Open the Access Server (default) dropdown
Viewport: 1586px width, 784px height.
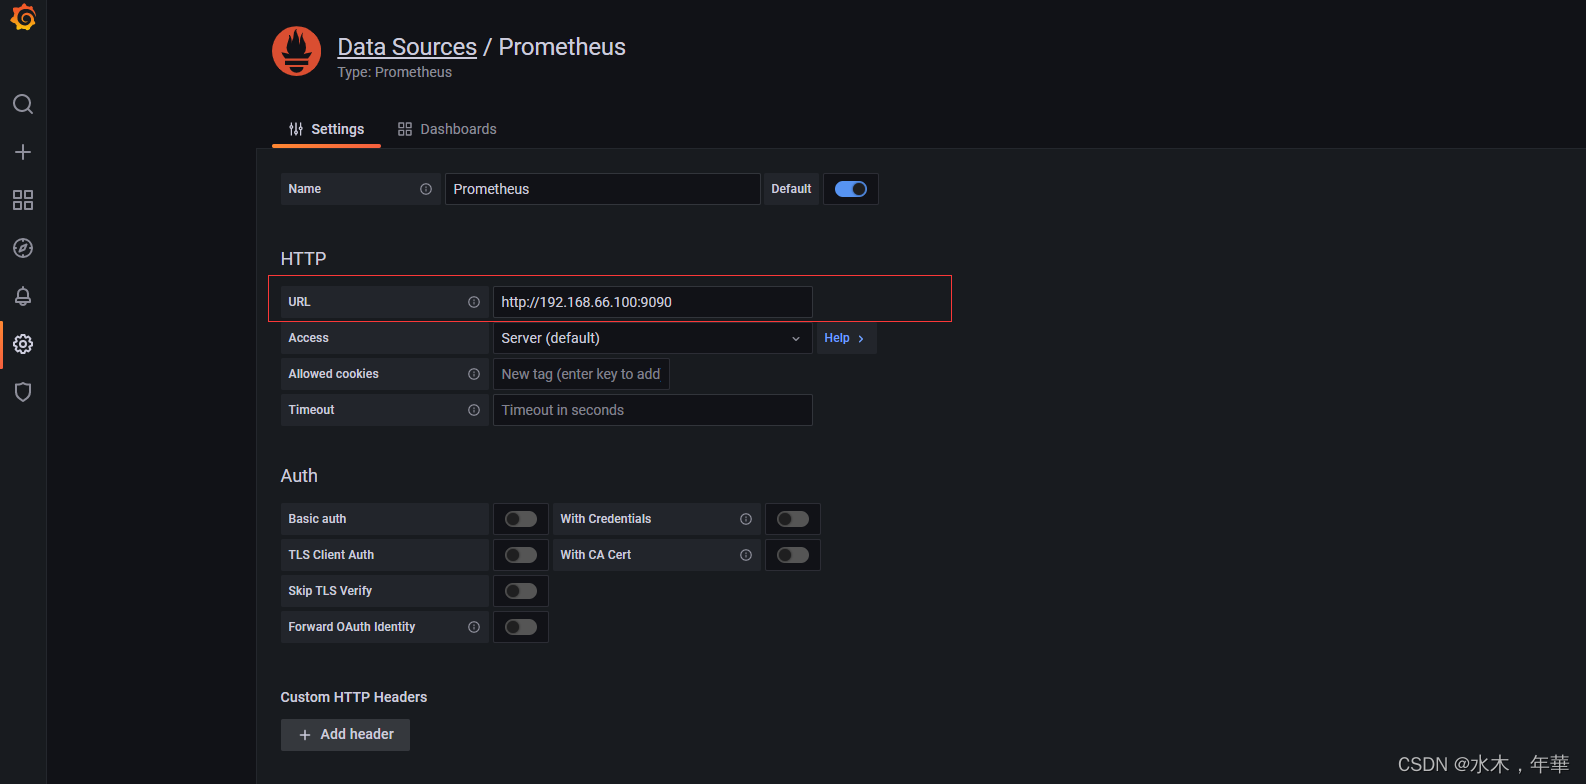click(652, 338)
